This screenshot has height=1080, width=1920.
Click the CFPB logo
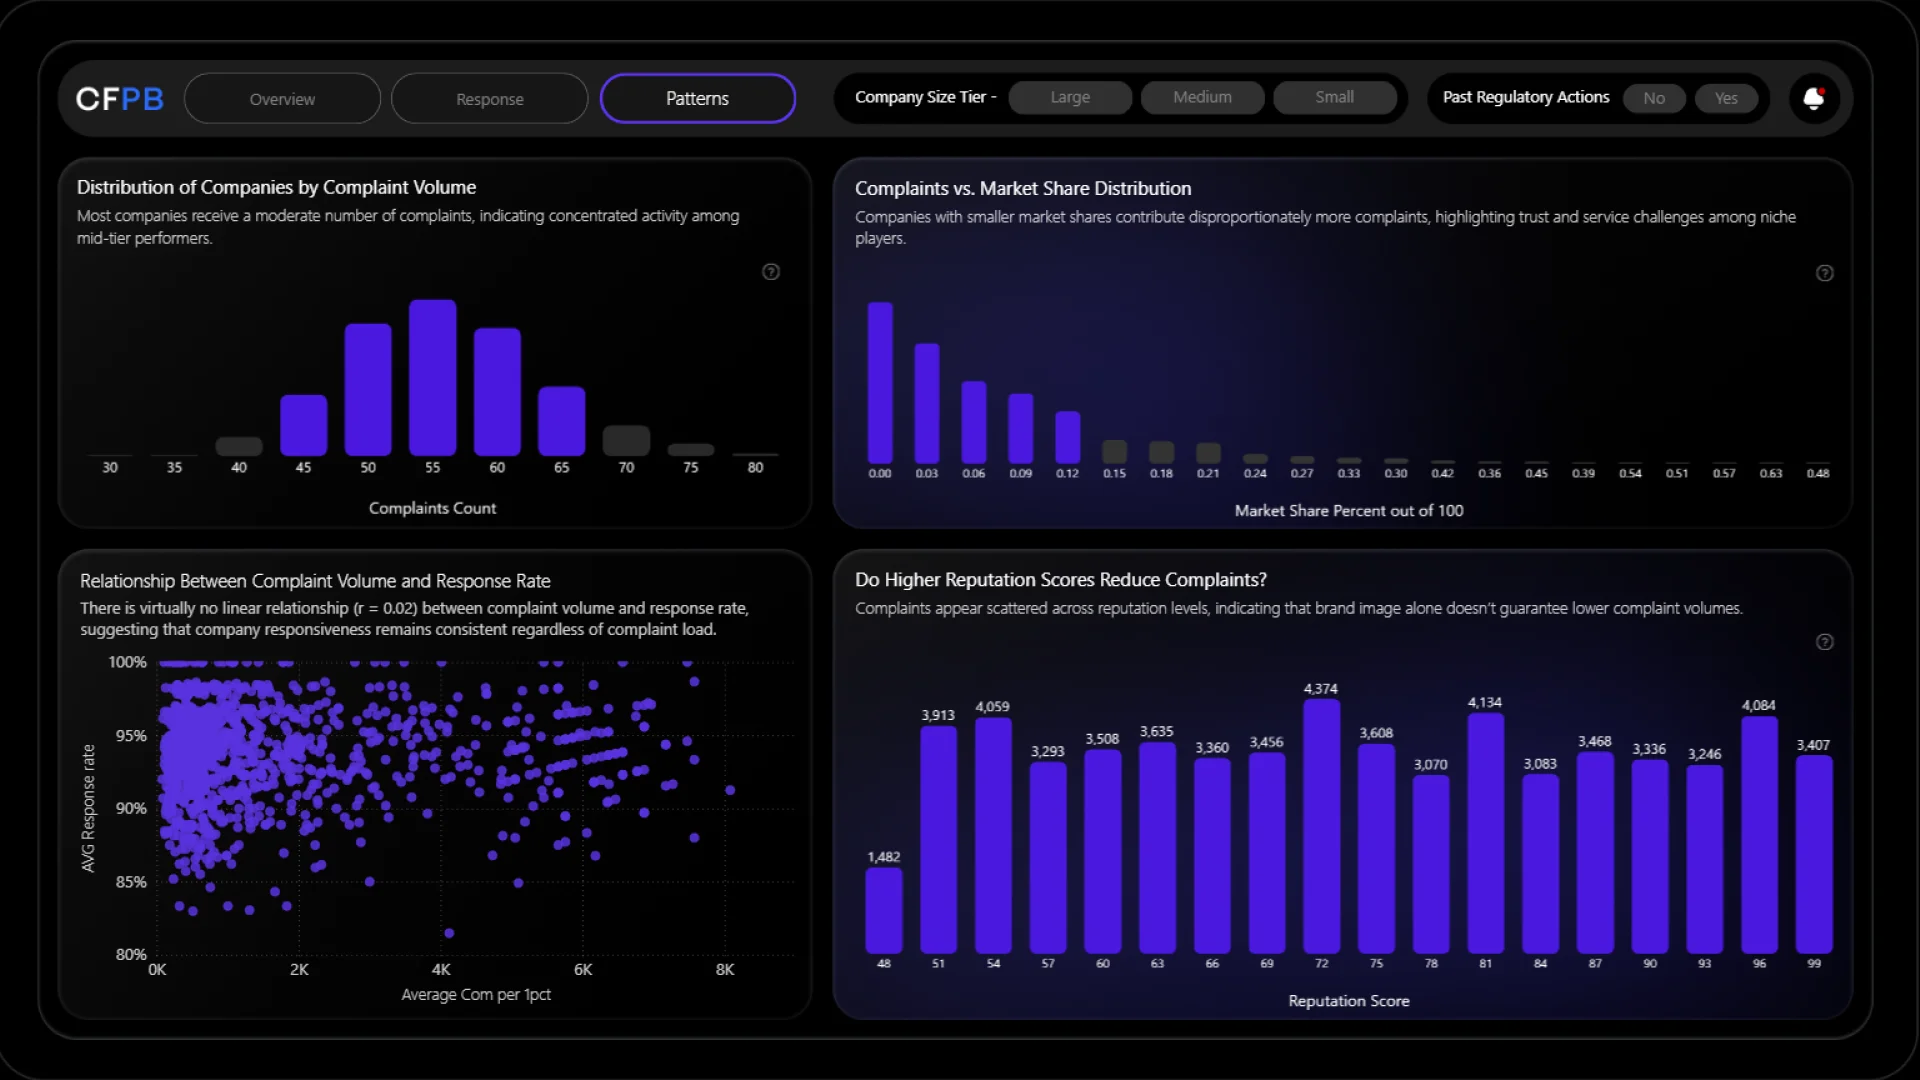tap(119, 99)
